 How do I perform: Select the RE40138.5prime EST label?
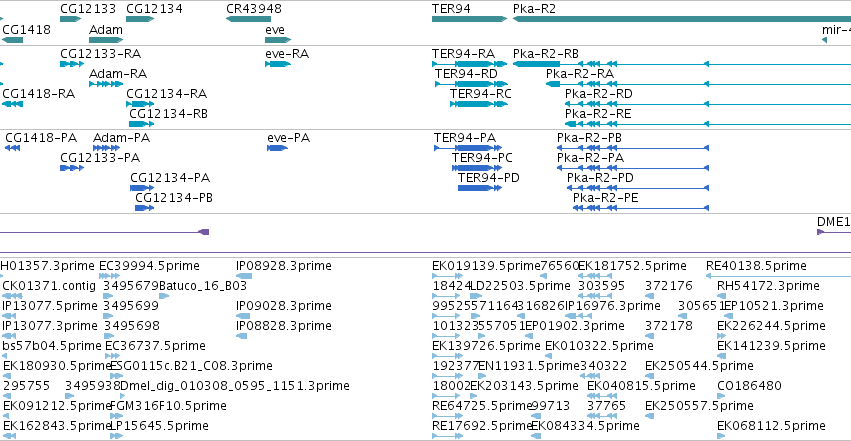756,266
